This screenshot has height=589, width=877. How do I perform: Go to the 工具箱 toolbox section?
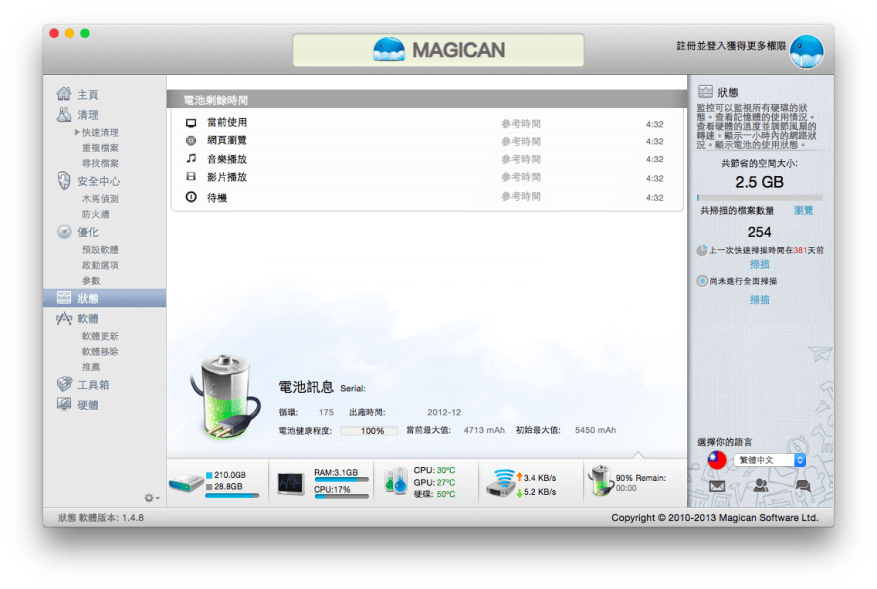tap(93, 384)
